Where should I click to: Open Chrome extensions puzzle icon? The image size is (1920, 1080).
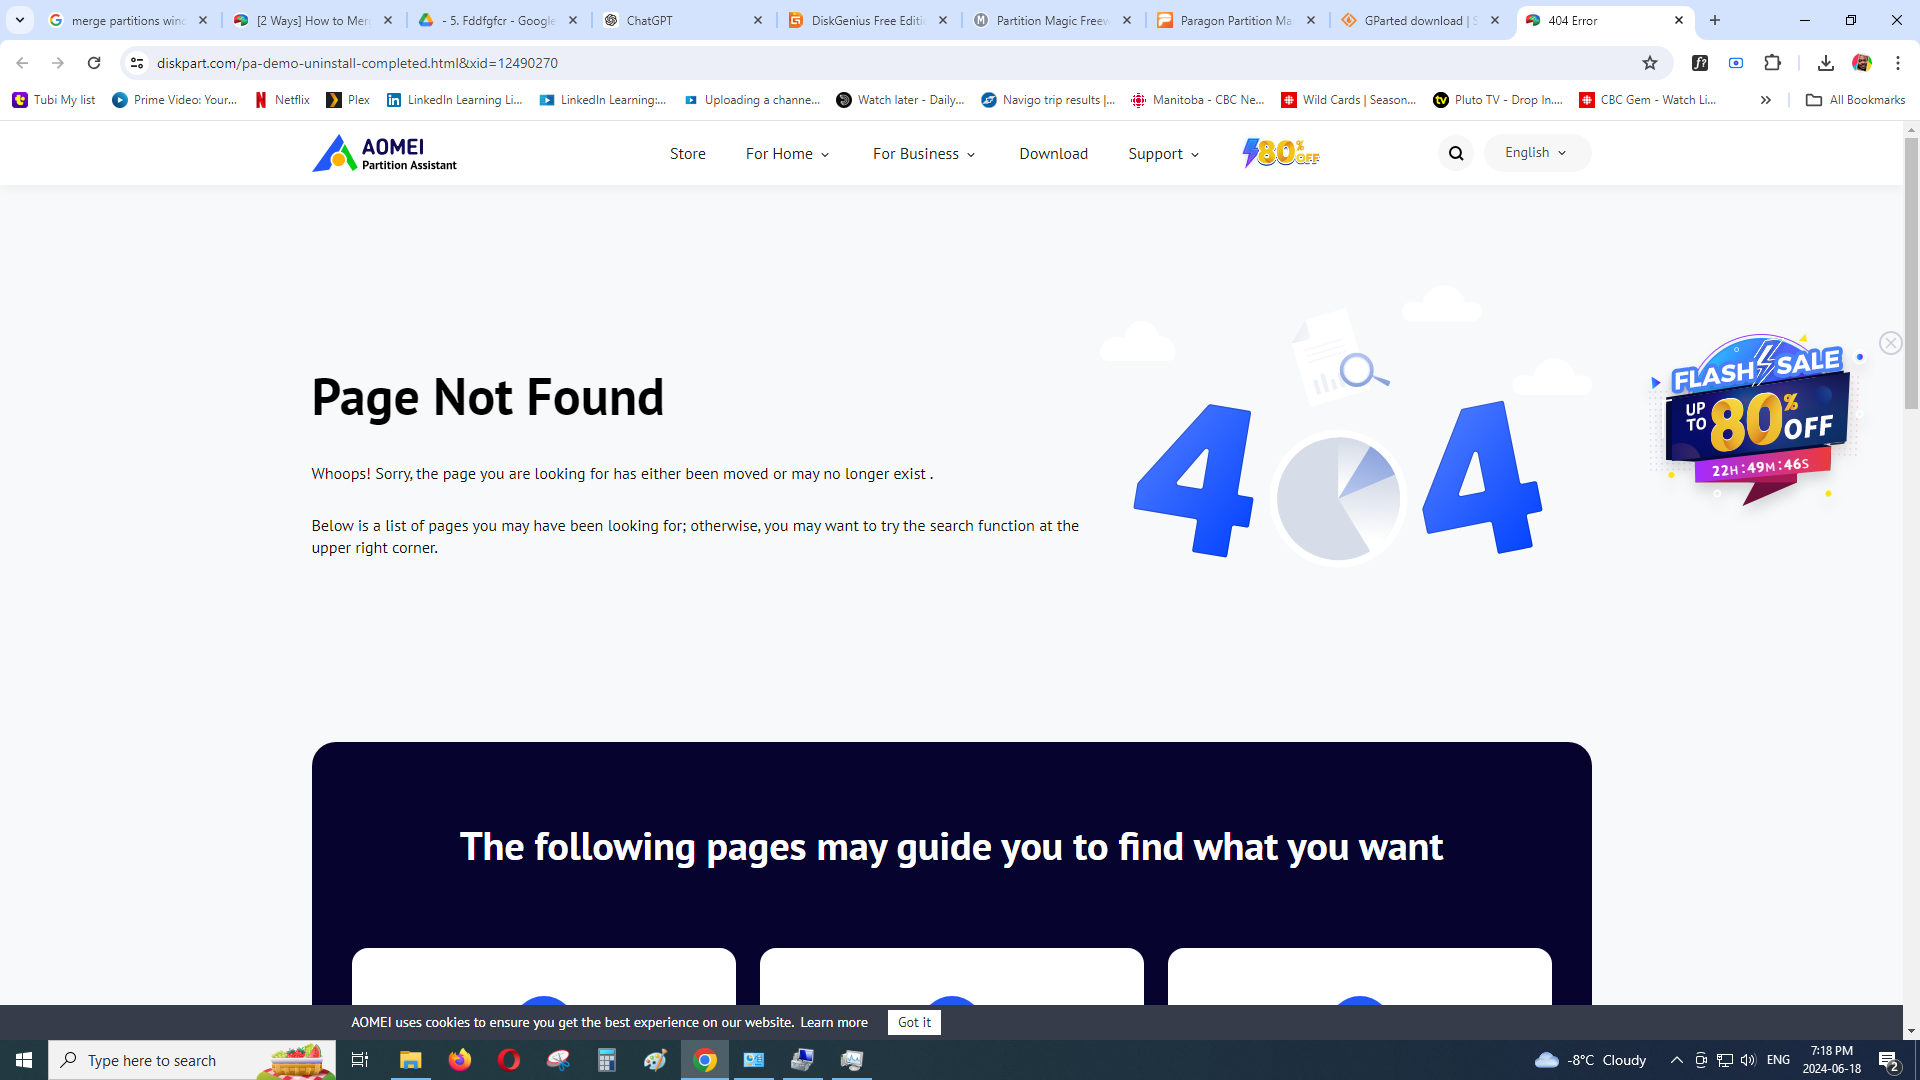coord(1773,63)
